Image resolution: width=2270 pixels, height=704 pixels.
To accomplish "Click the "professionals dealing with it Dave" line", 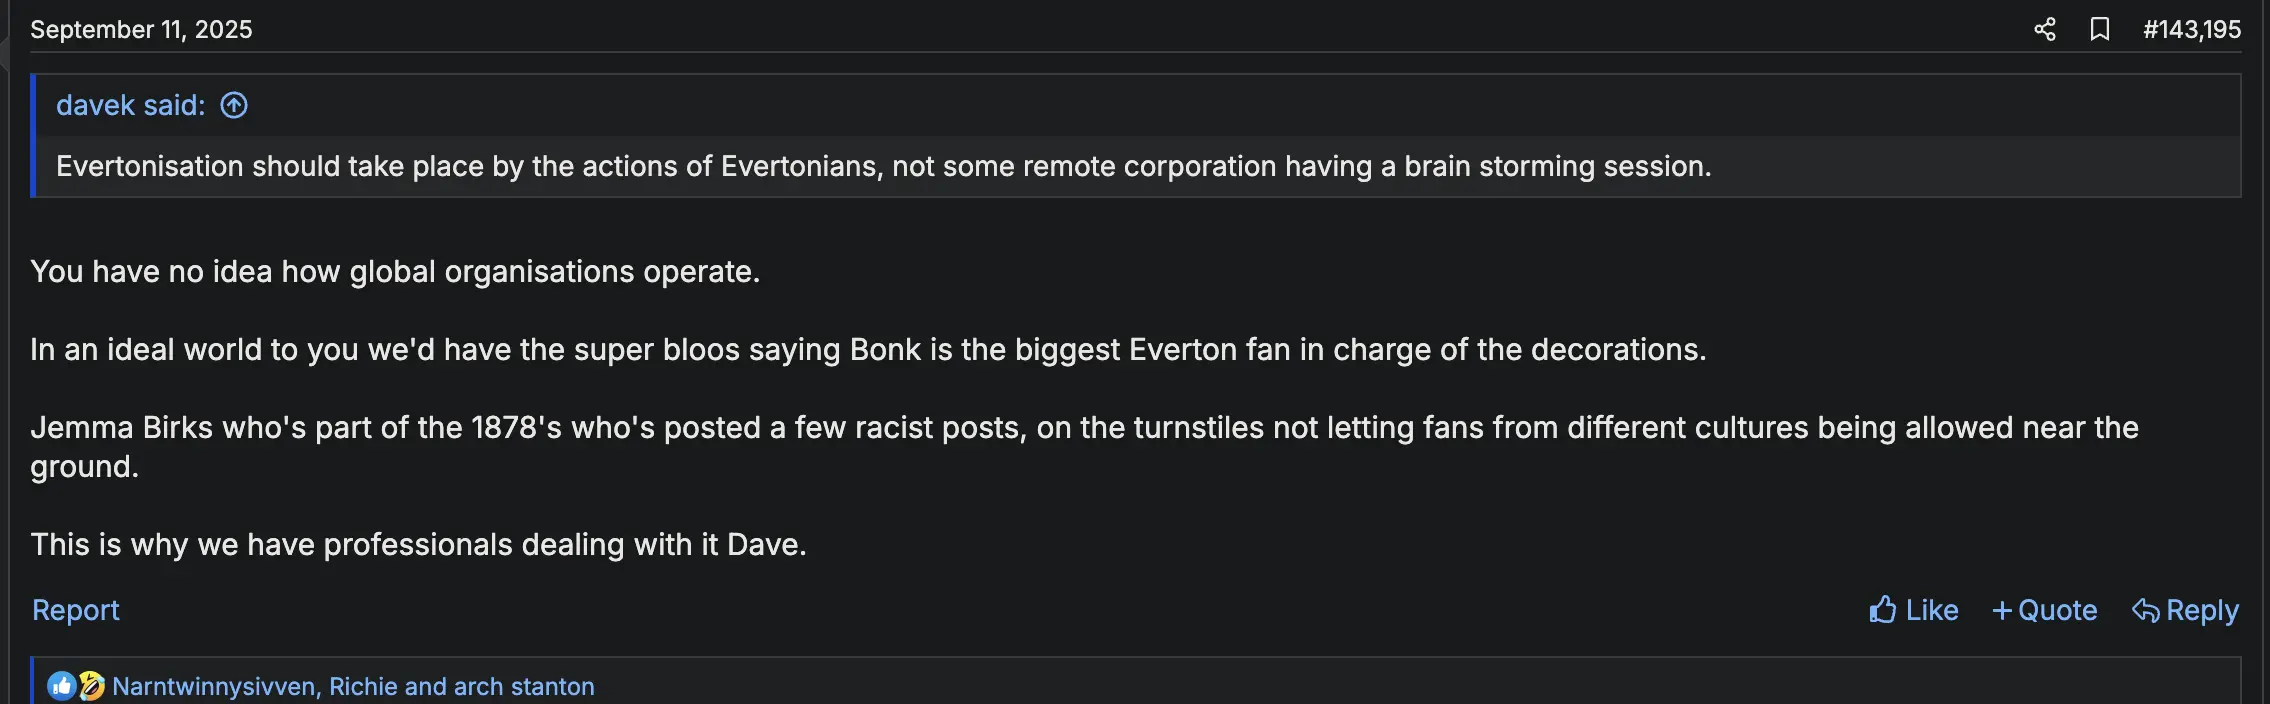I will coord(418,544).
